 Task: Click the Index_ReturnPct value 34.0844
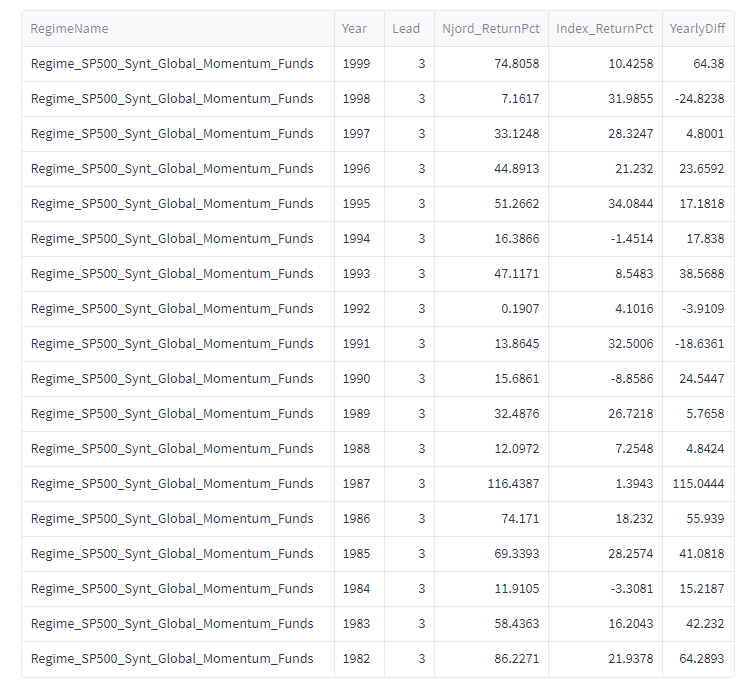[628, 204]
